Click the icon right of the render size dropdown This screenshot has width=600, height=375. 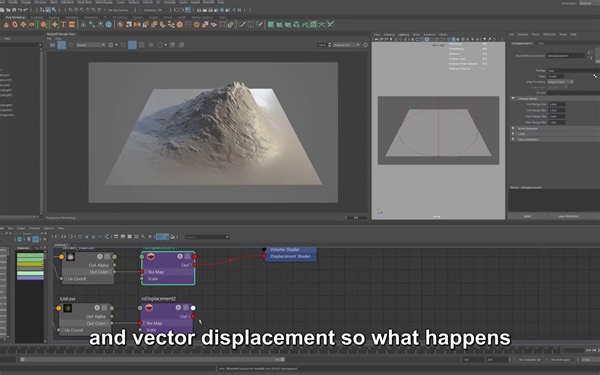tap(365, 45)
